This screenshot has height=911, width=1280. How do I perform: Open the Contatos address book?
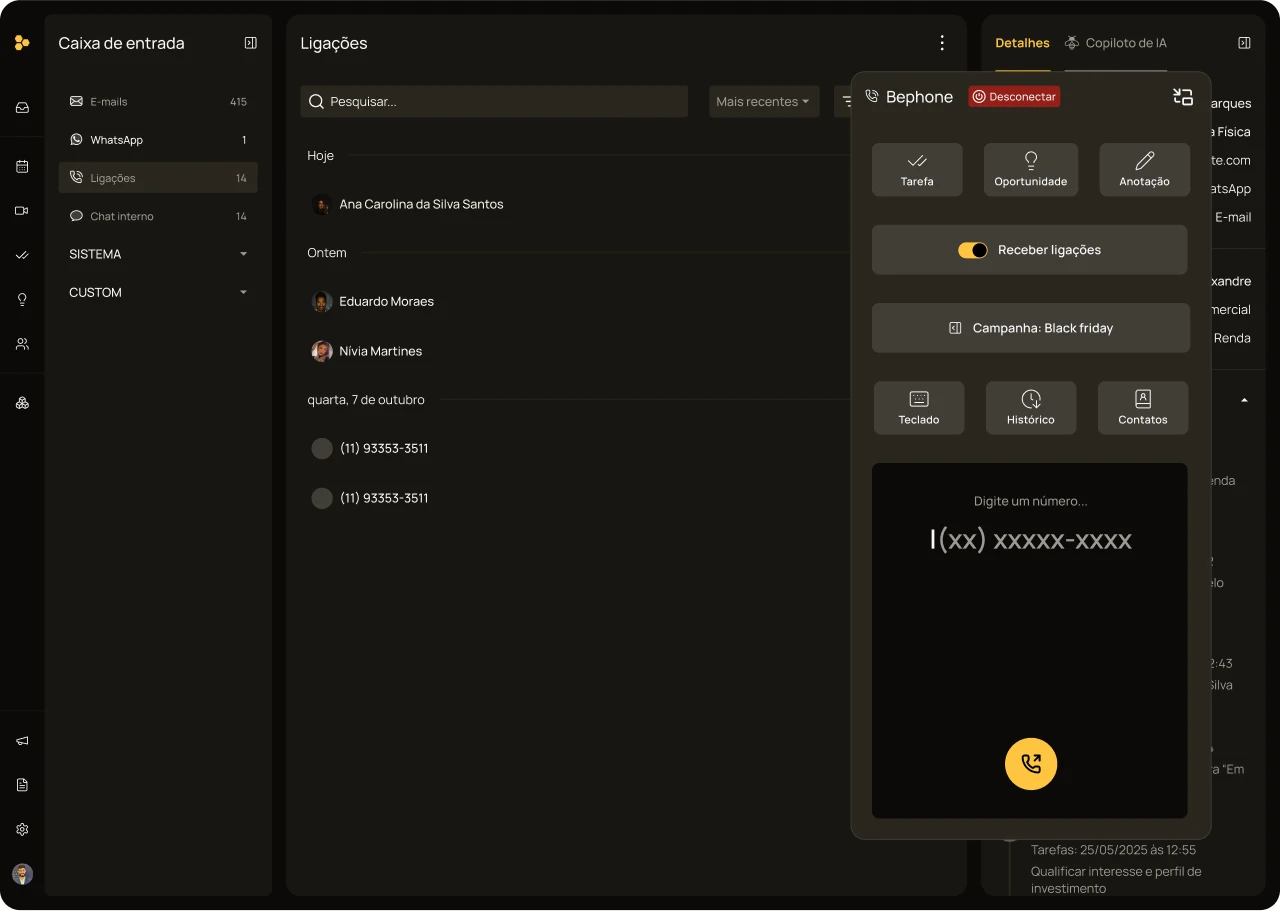1142,408
